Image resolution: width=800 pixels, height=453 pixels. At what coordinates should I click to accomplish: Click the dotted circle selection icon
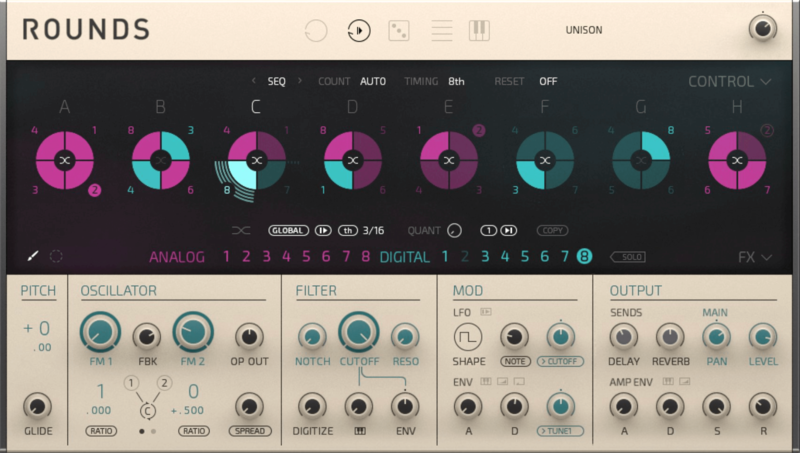point(56,256)
